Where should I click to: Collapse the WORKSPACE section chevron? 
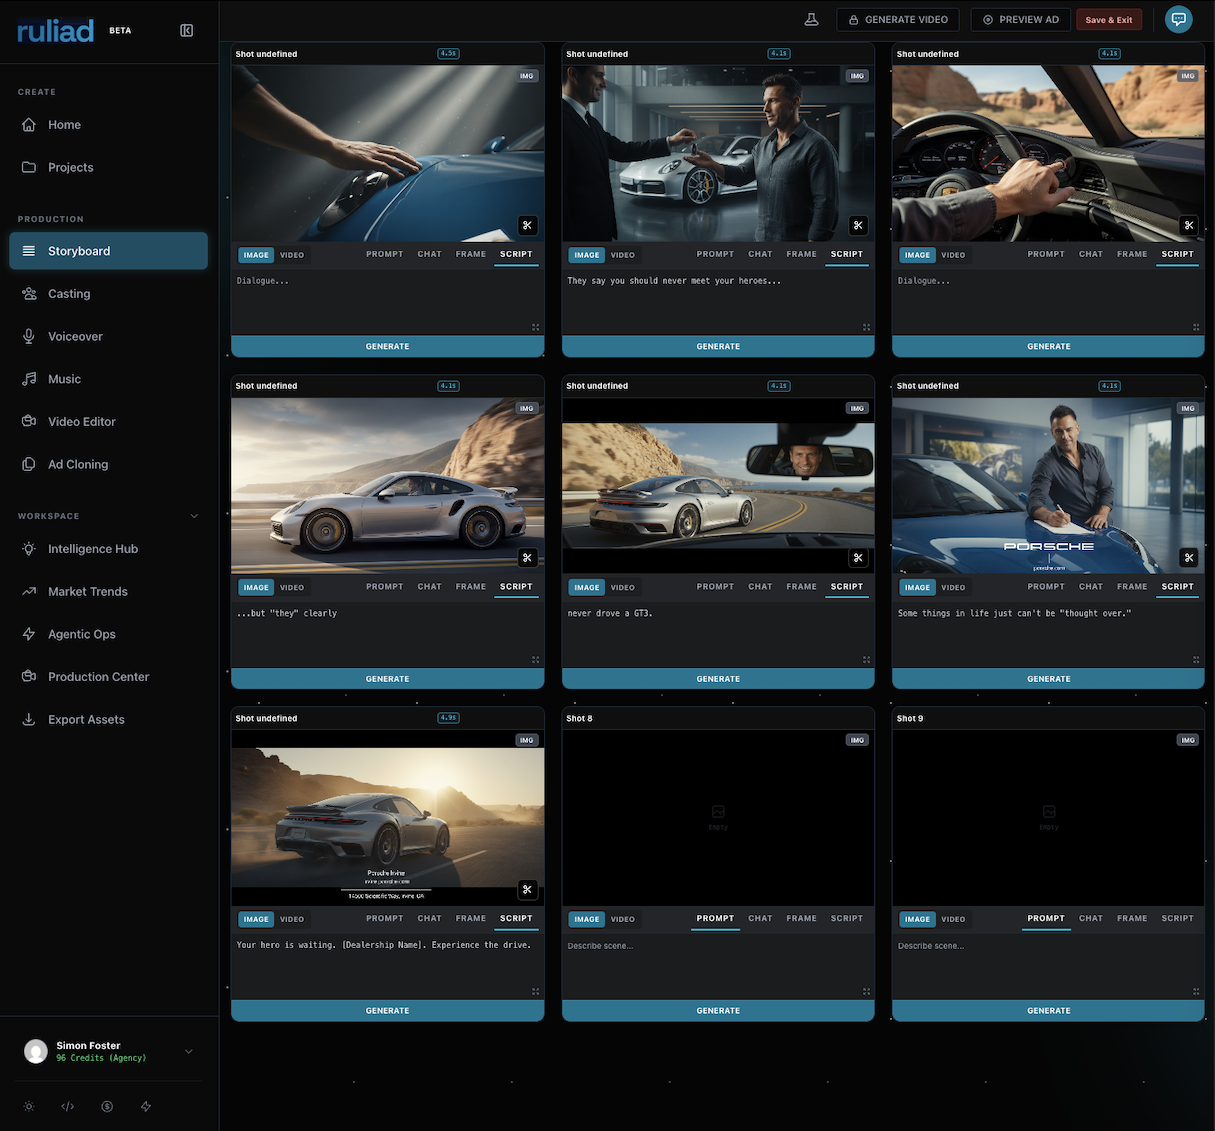194,516
